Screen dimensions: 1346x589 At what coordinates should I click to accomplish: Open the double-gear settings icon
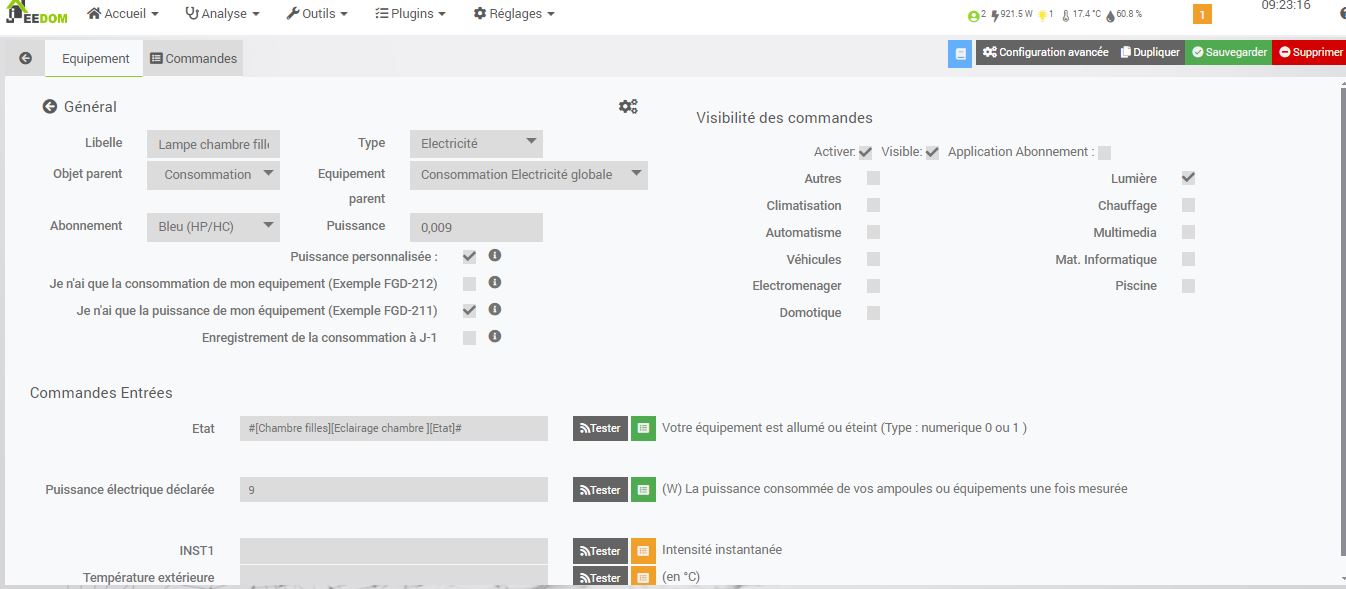[x=628, y=106]
